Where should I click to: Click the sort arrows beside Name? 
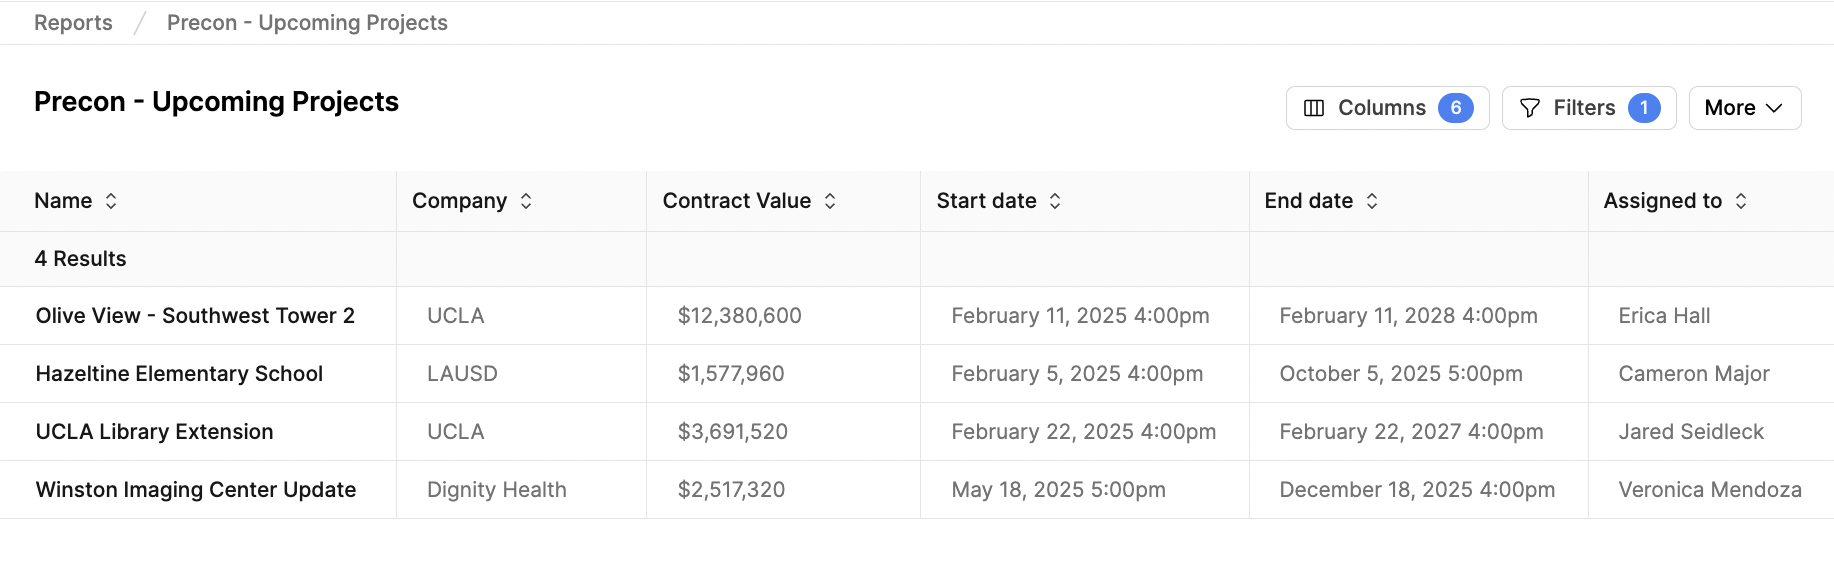pyautogui.click(x=111, y=201)
